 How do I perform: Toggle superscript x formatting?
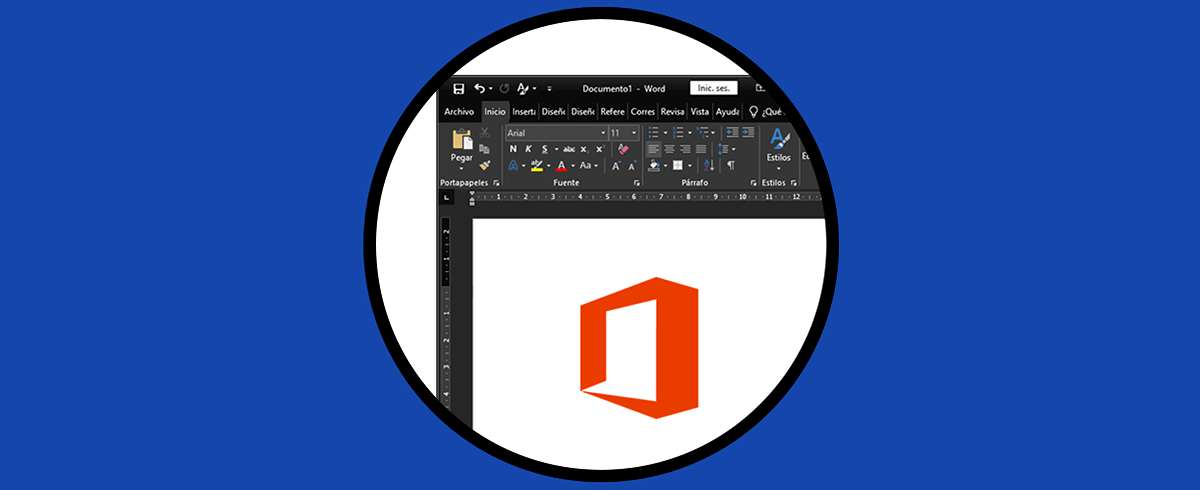[600, 149]
